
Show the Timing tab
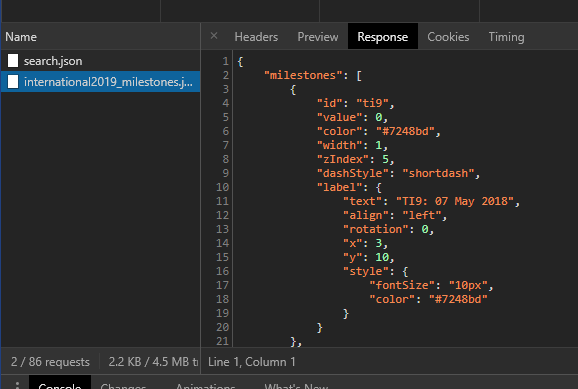(506, 37)
